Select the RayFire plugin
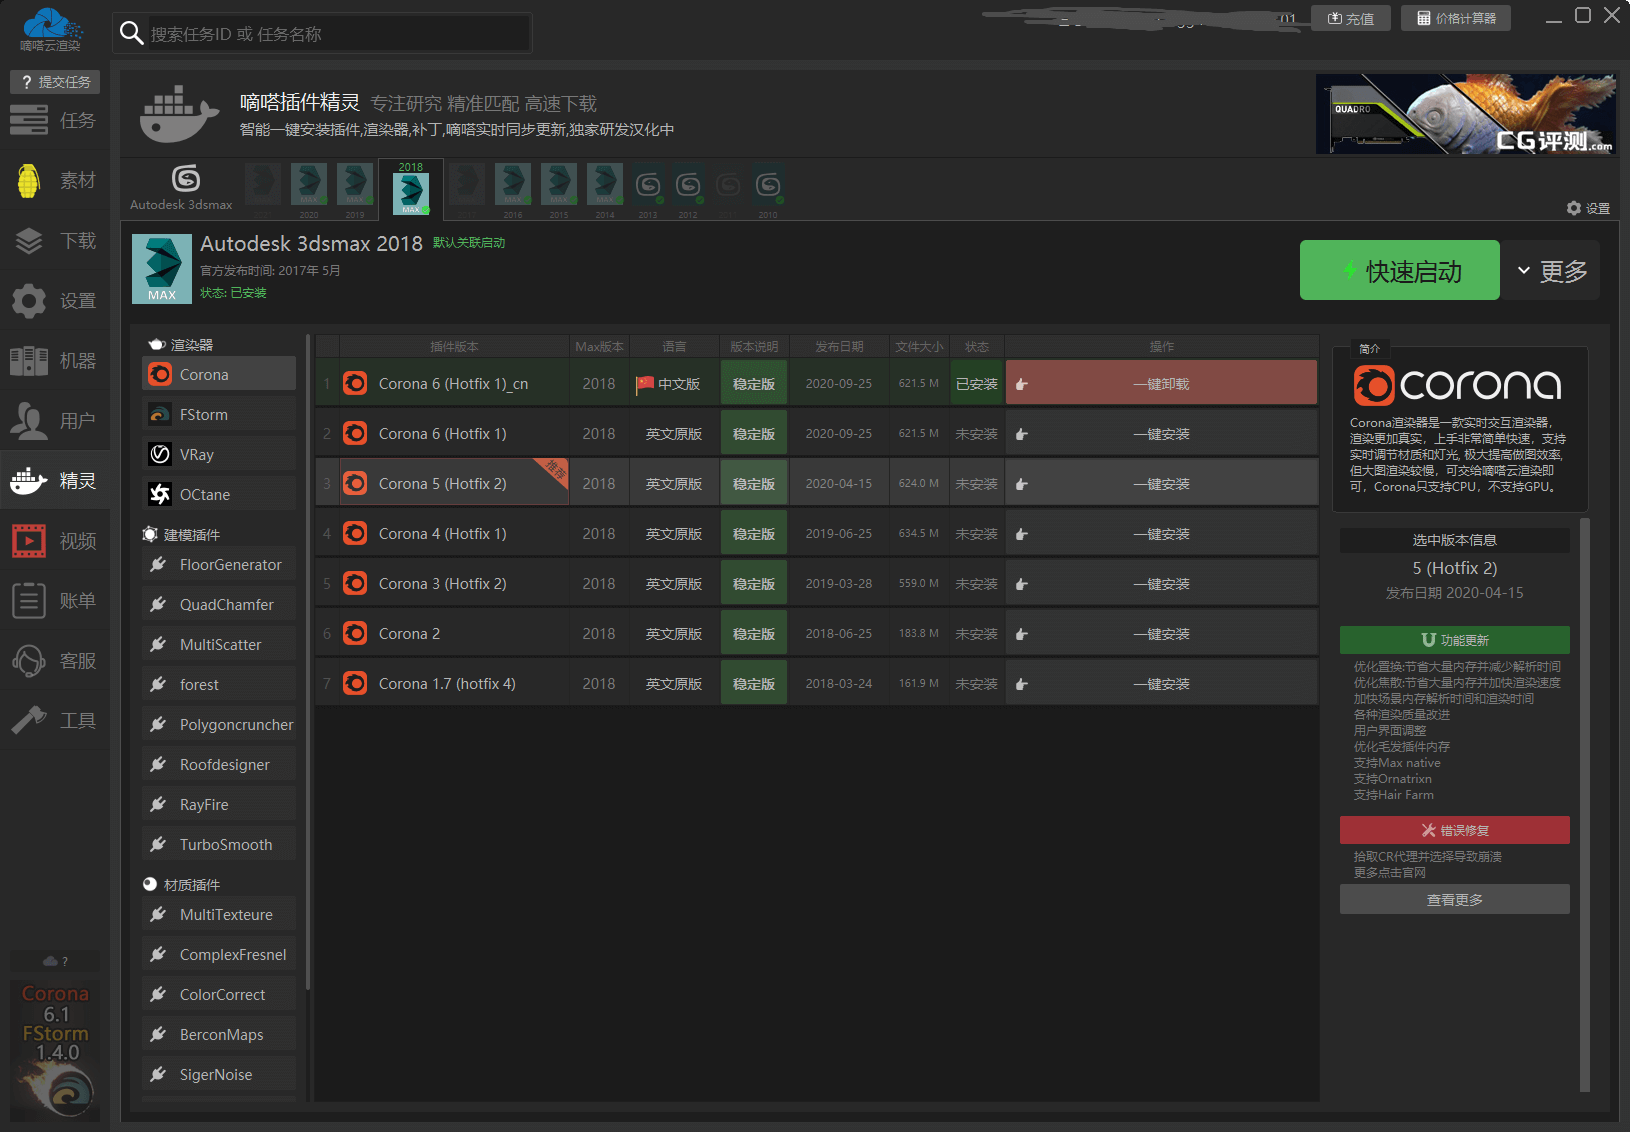This screenshot has height=1132, width=1630. pos(219,804)
